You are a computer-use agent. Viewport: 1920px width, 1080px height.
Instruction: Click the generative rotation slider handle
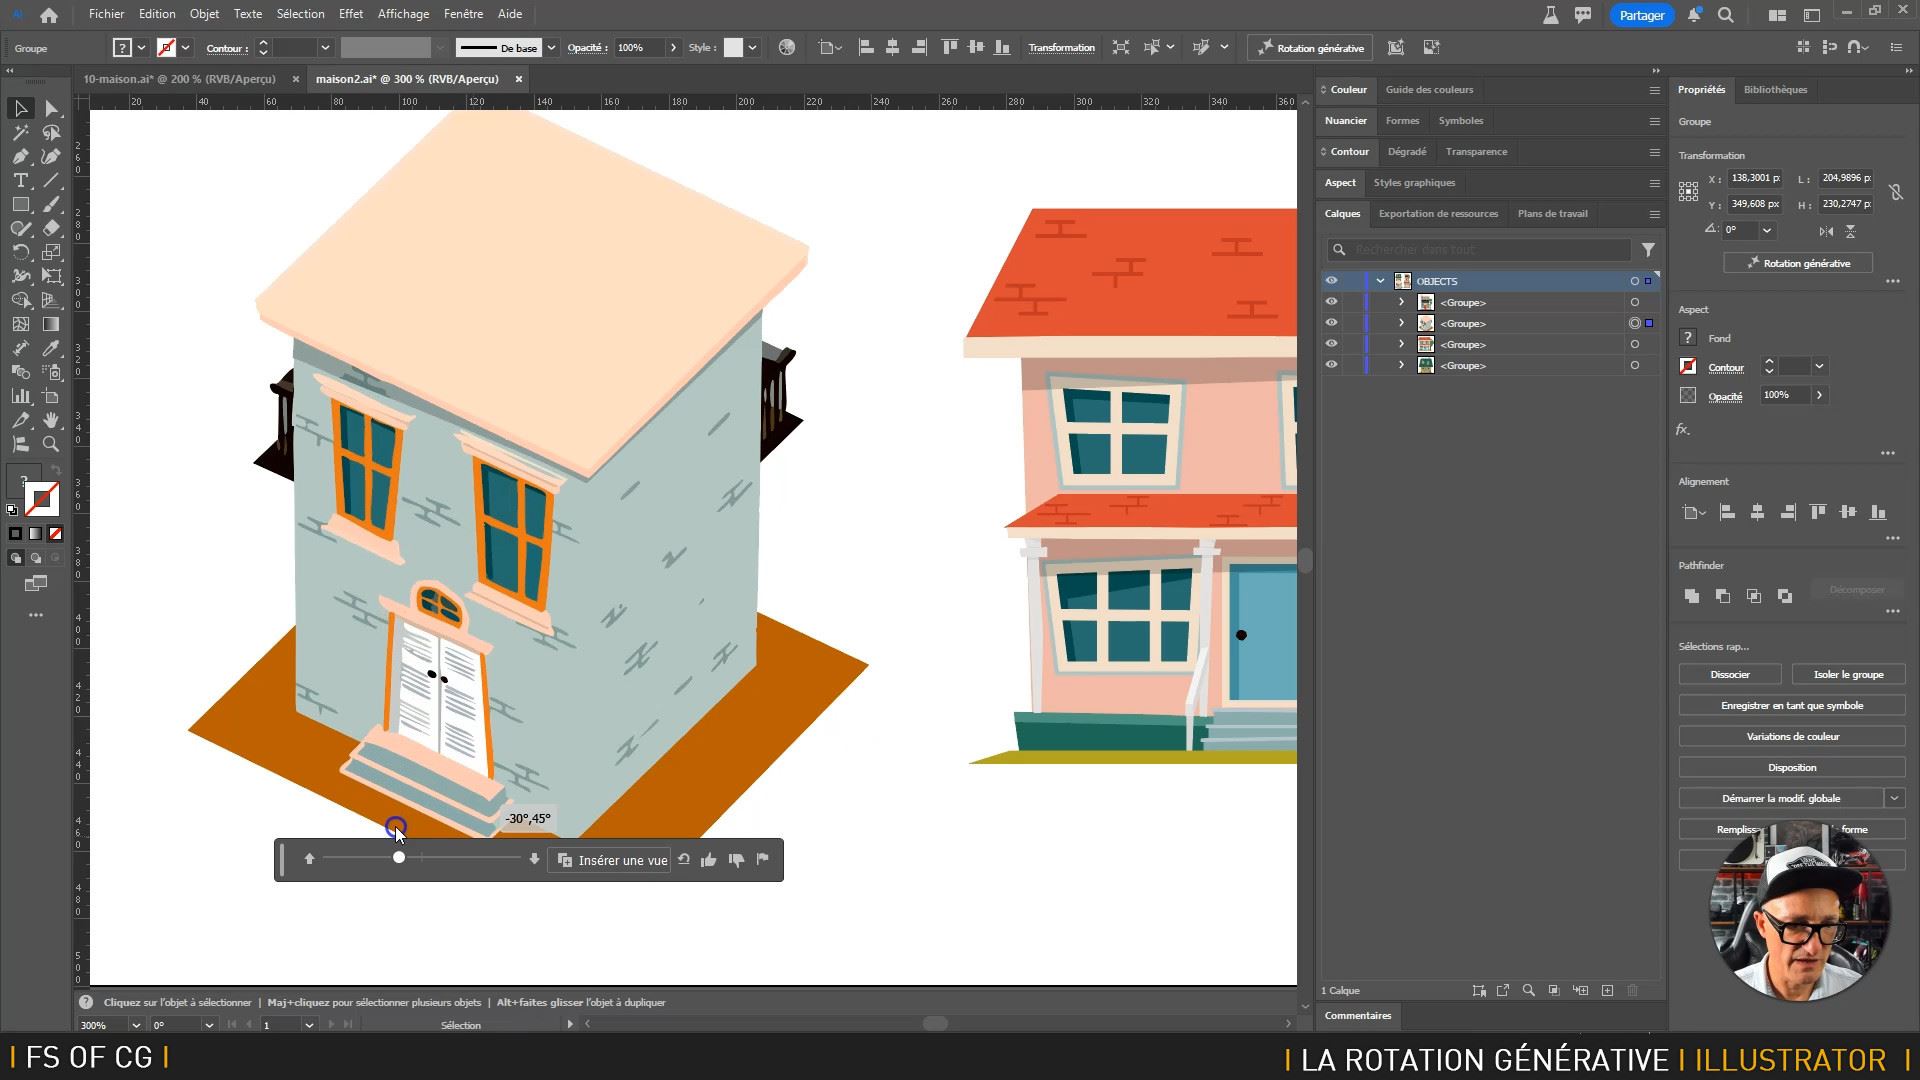pos(399,858)
